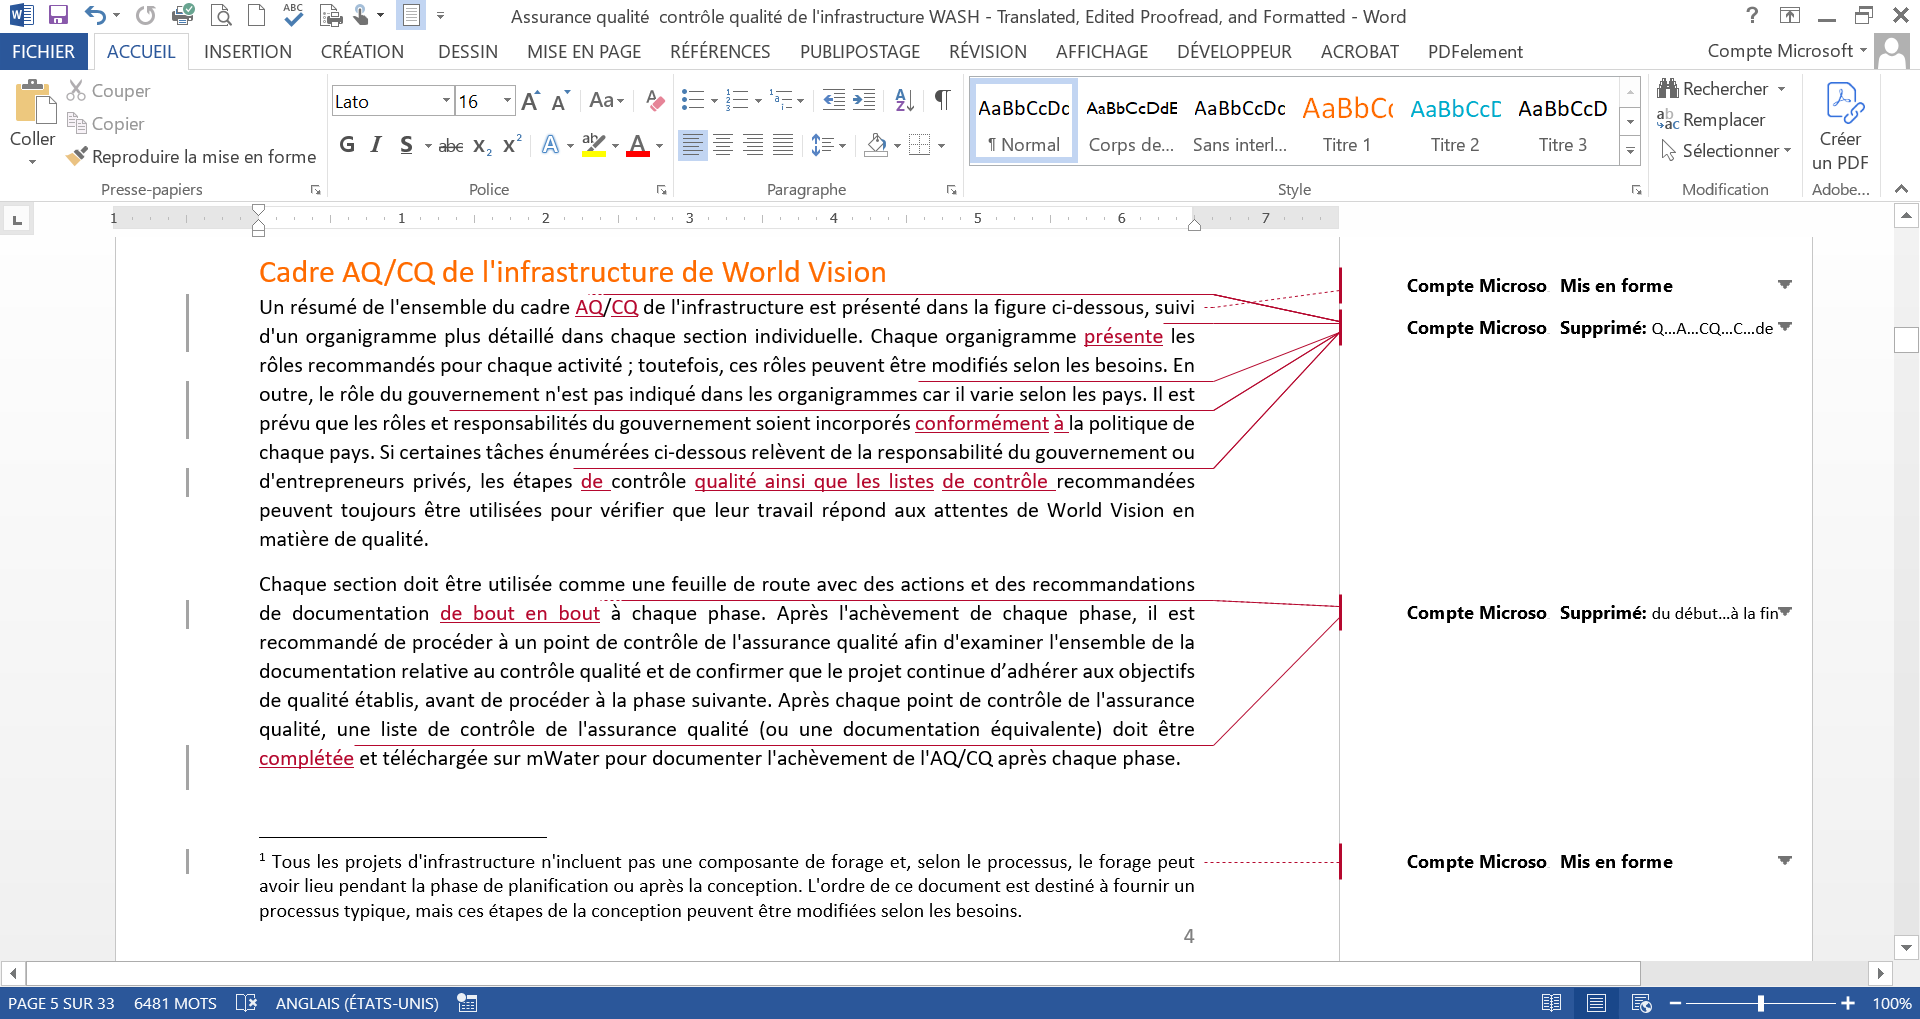Expand the first Mis en forme revision balloon

pos(1785,285)
